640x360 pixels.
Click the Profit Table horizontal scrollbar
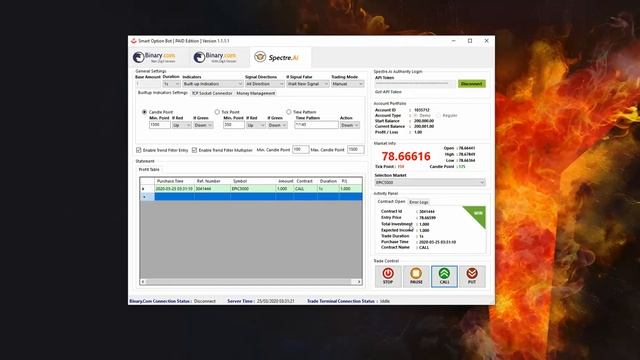(248, 282)
